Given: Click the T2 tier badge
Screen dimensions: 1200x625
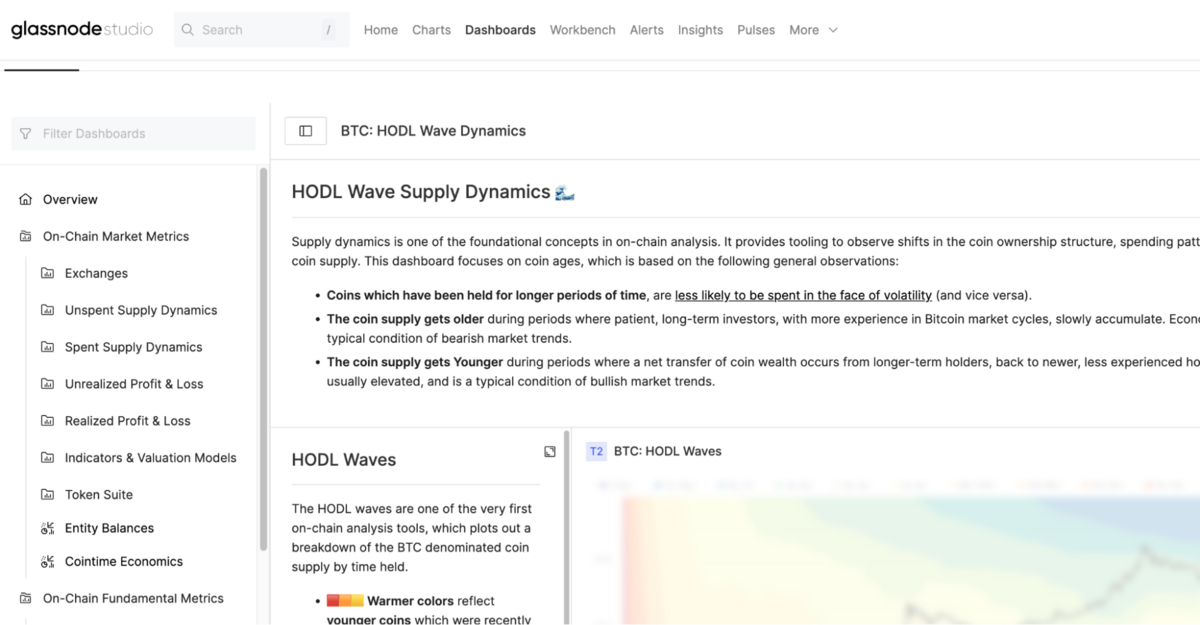Looking at the screenshot, I should point(596,452).
